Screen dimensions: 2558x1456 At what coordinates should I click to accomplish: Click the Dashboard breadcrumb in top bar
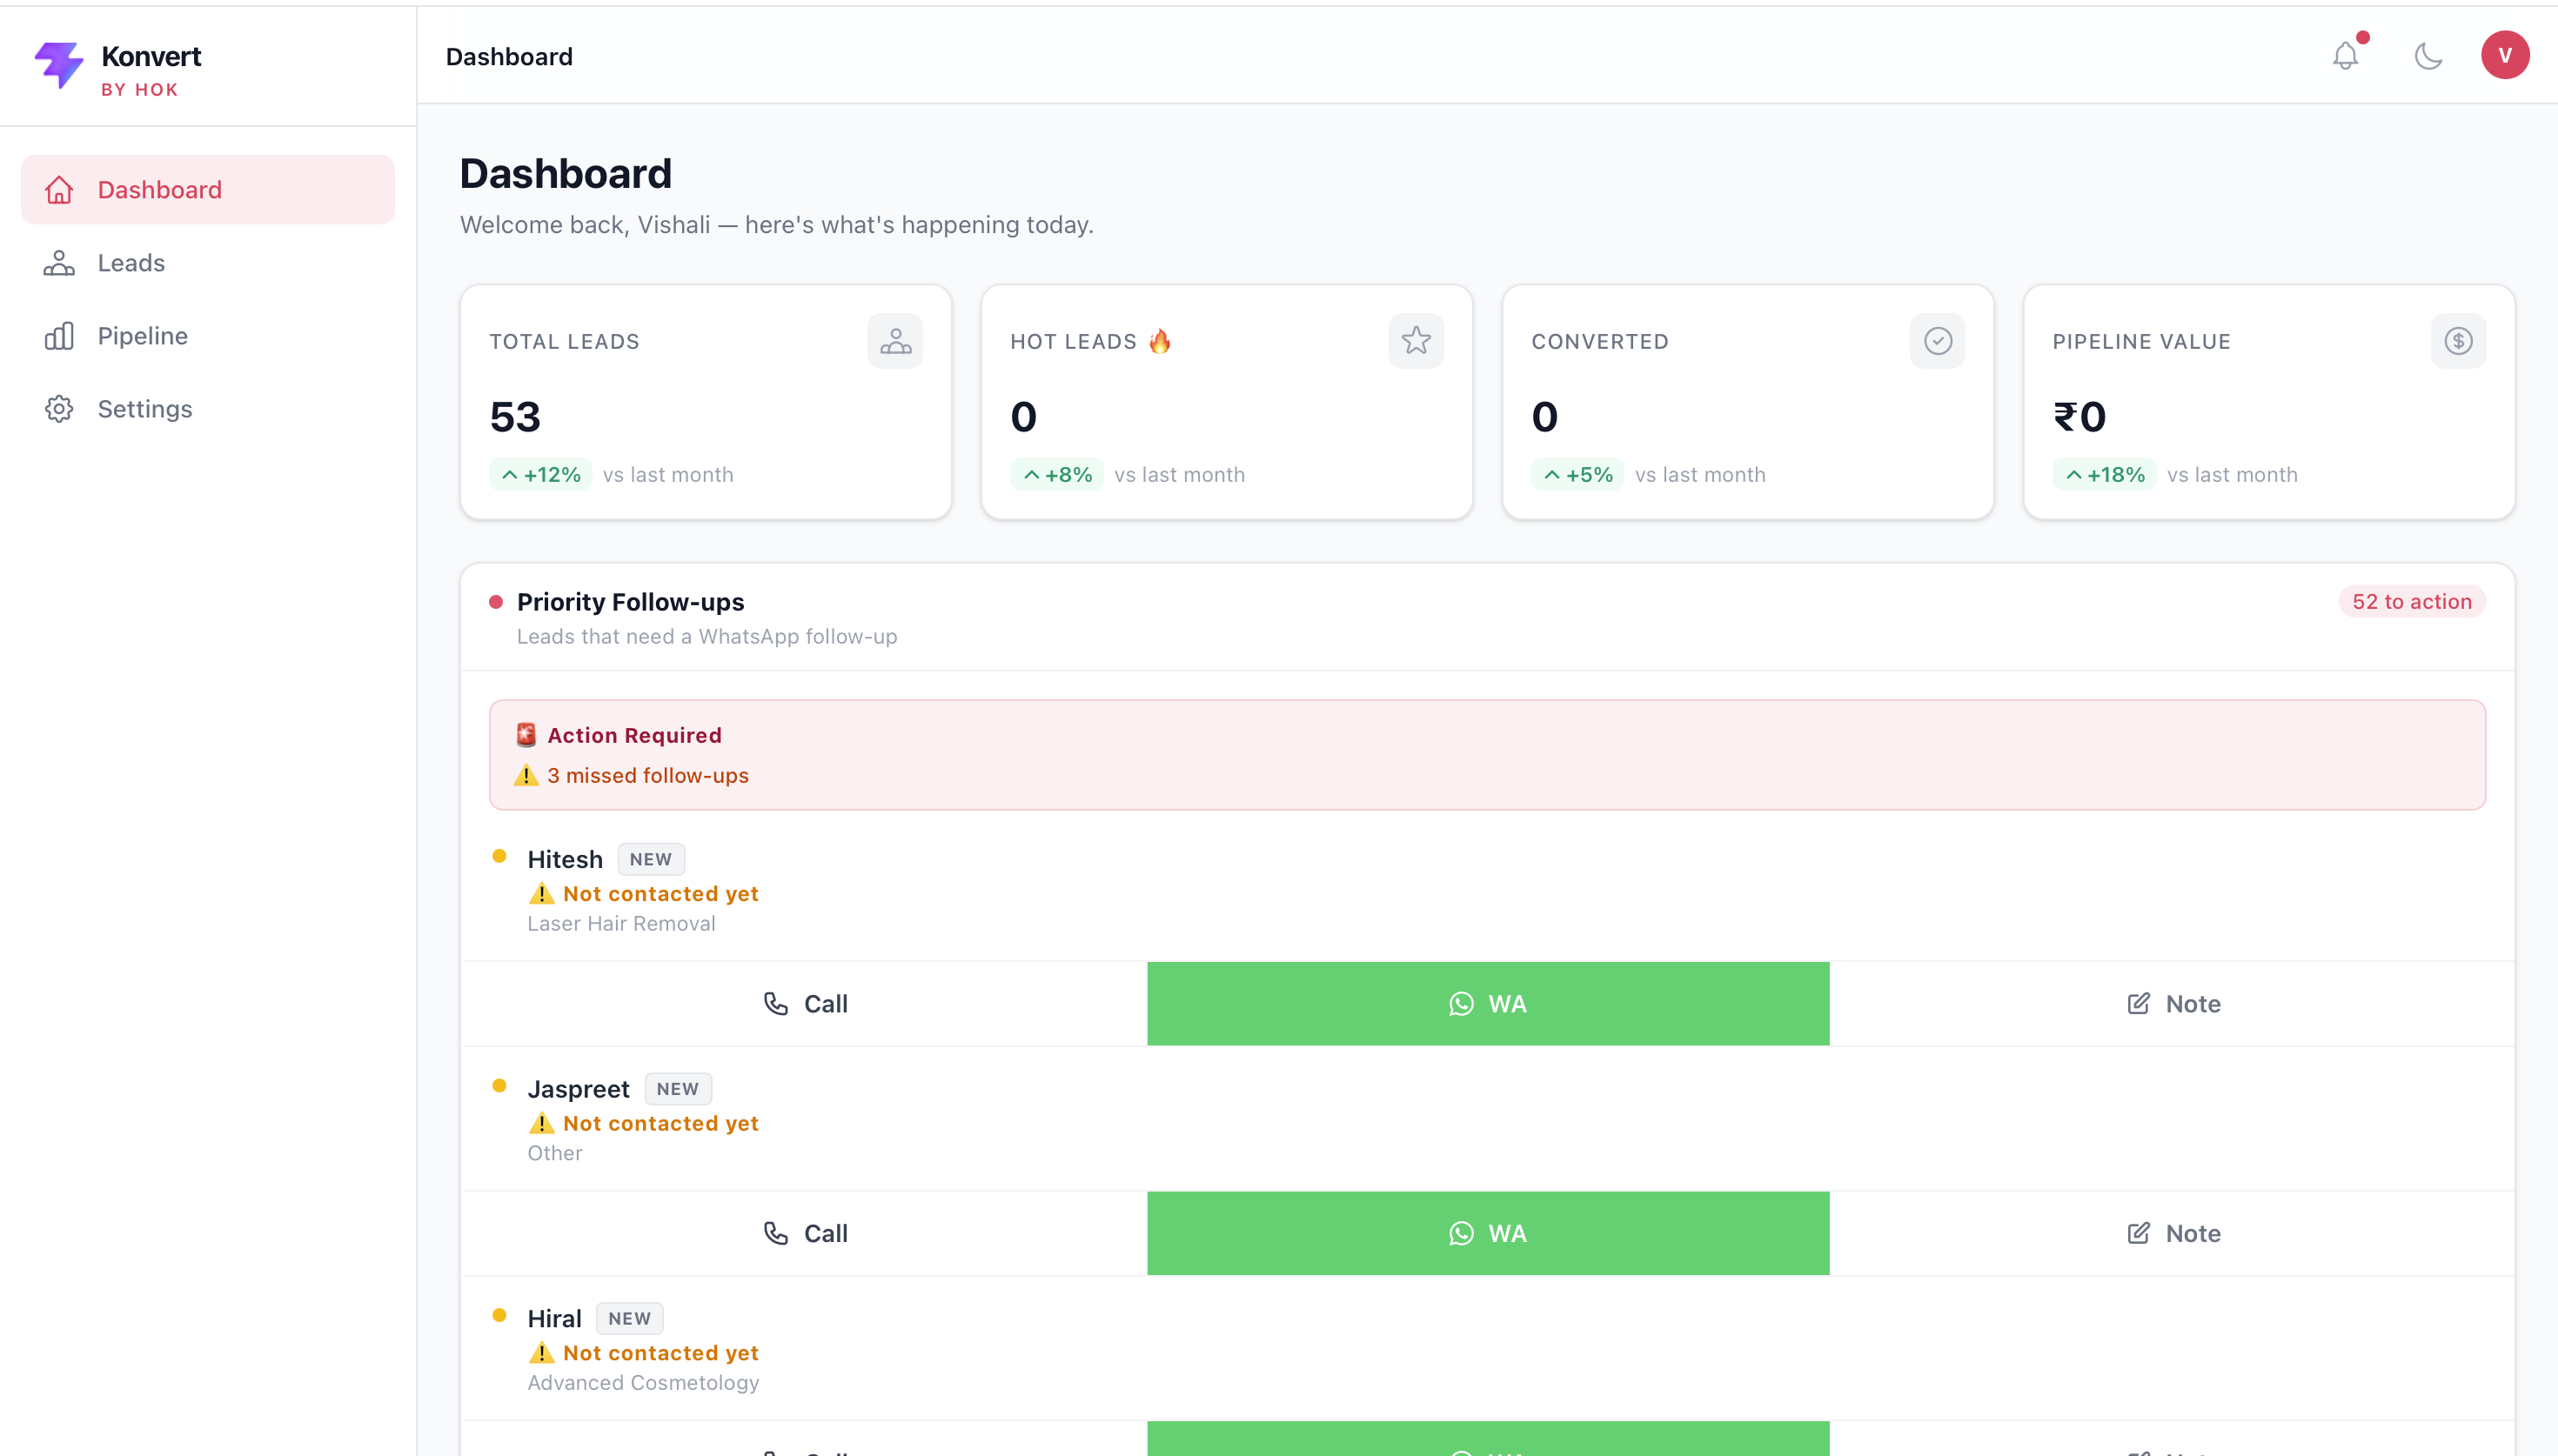(x=509, y=57)
